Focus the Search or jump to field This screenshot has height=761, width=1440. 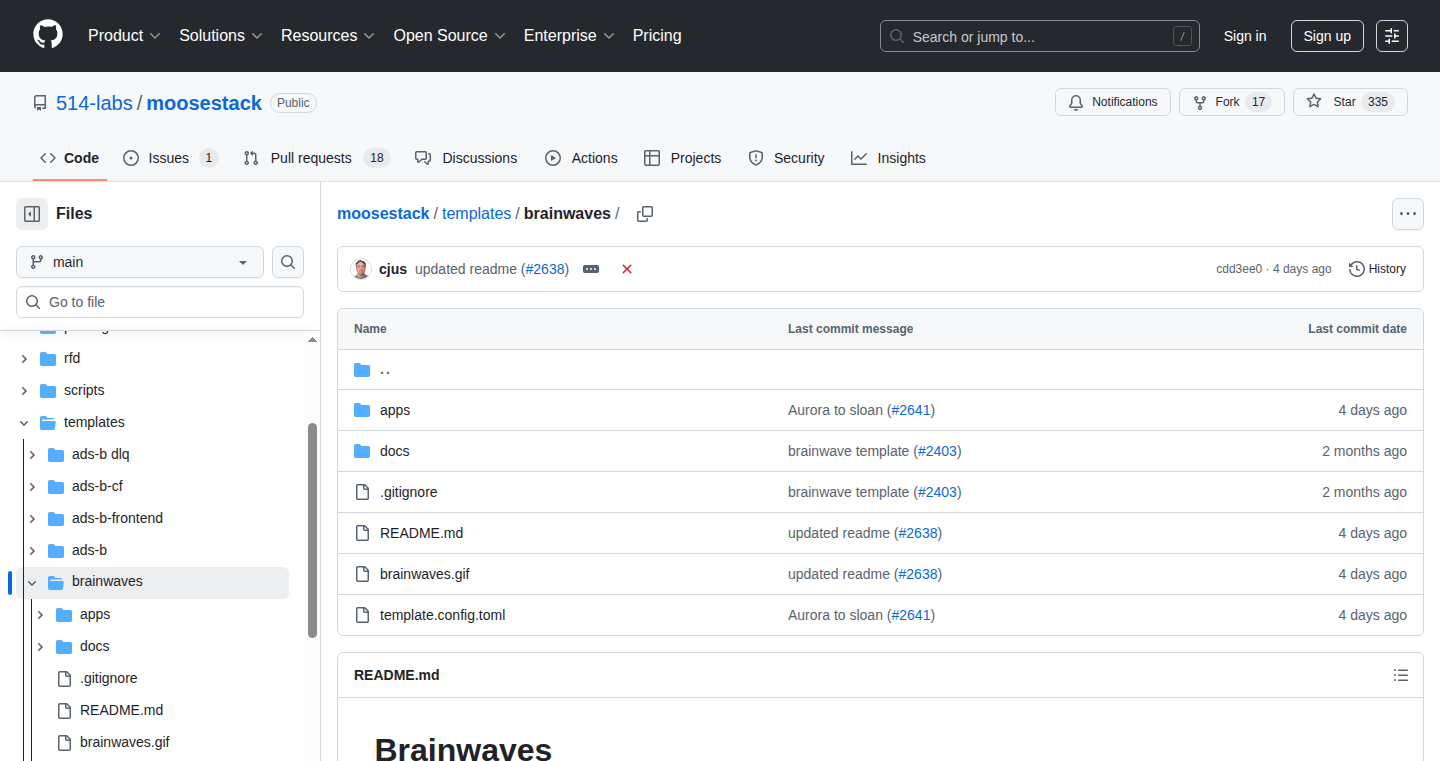click(1040, 36)
